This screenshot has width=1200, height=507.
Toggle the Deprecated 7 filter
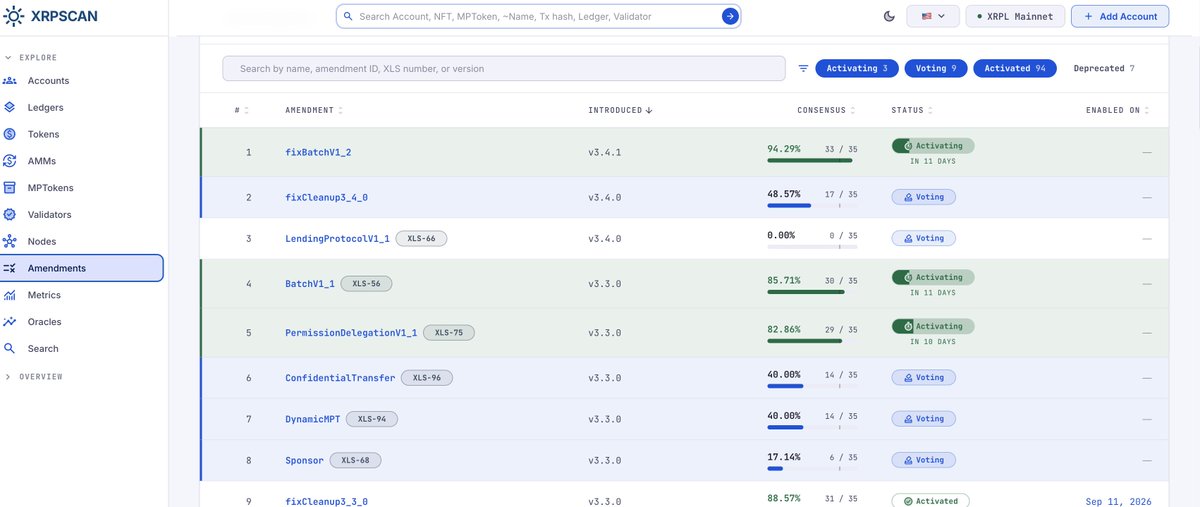[x=1104, y=68]
